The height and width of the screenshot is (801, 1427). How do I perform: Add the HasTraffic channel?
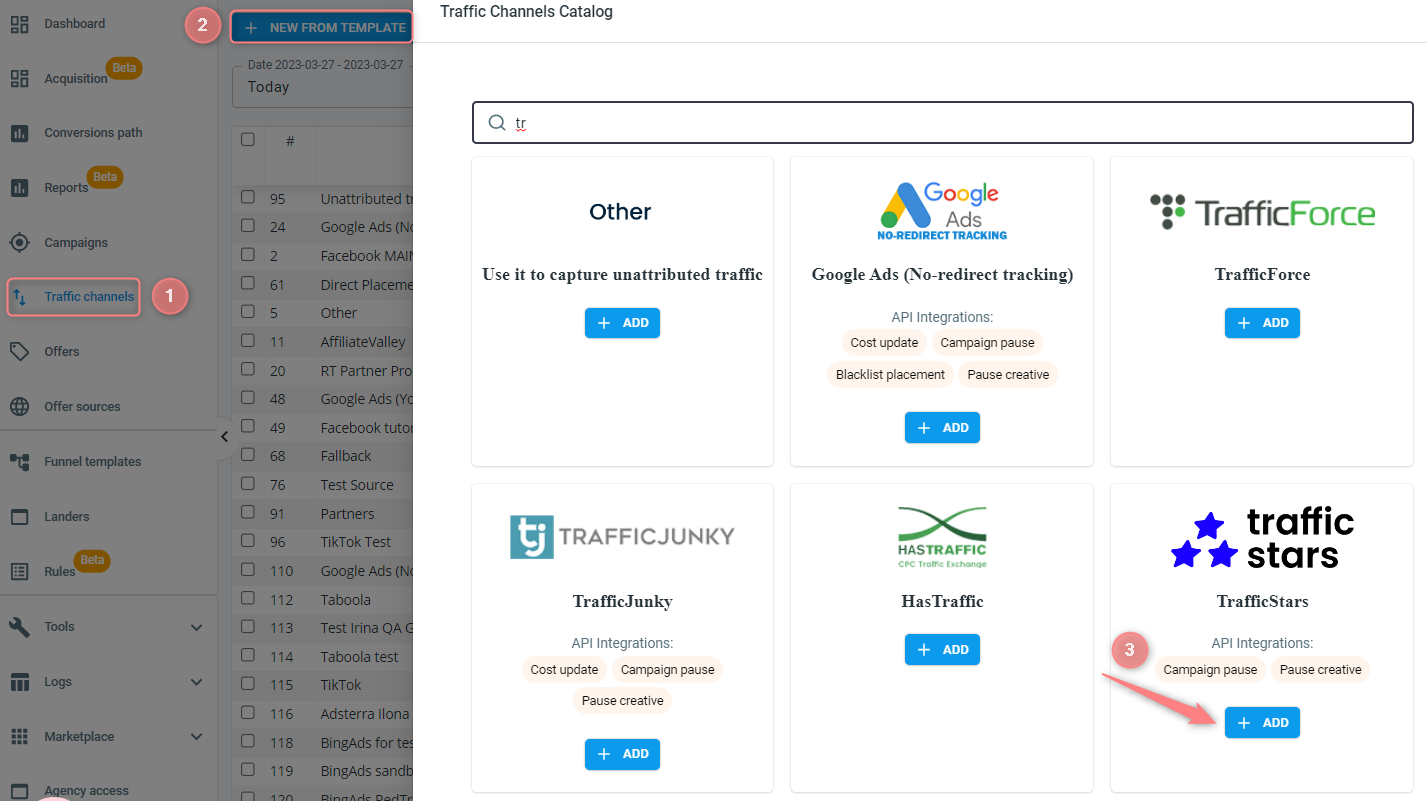coord(942,650)
